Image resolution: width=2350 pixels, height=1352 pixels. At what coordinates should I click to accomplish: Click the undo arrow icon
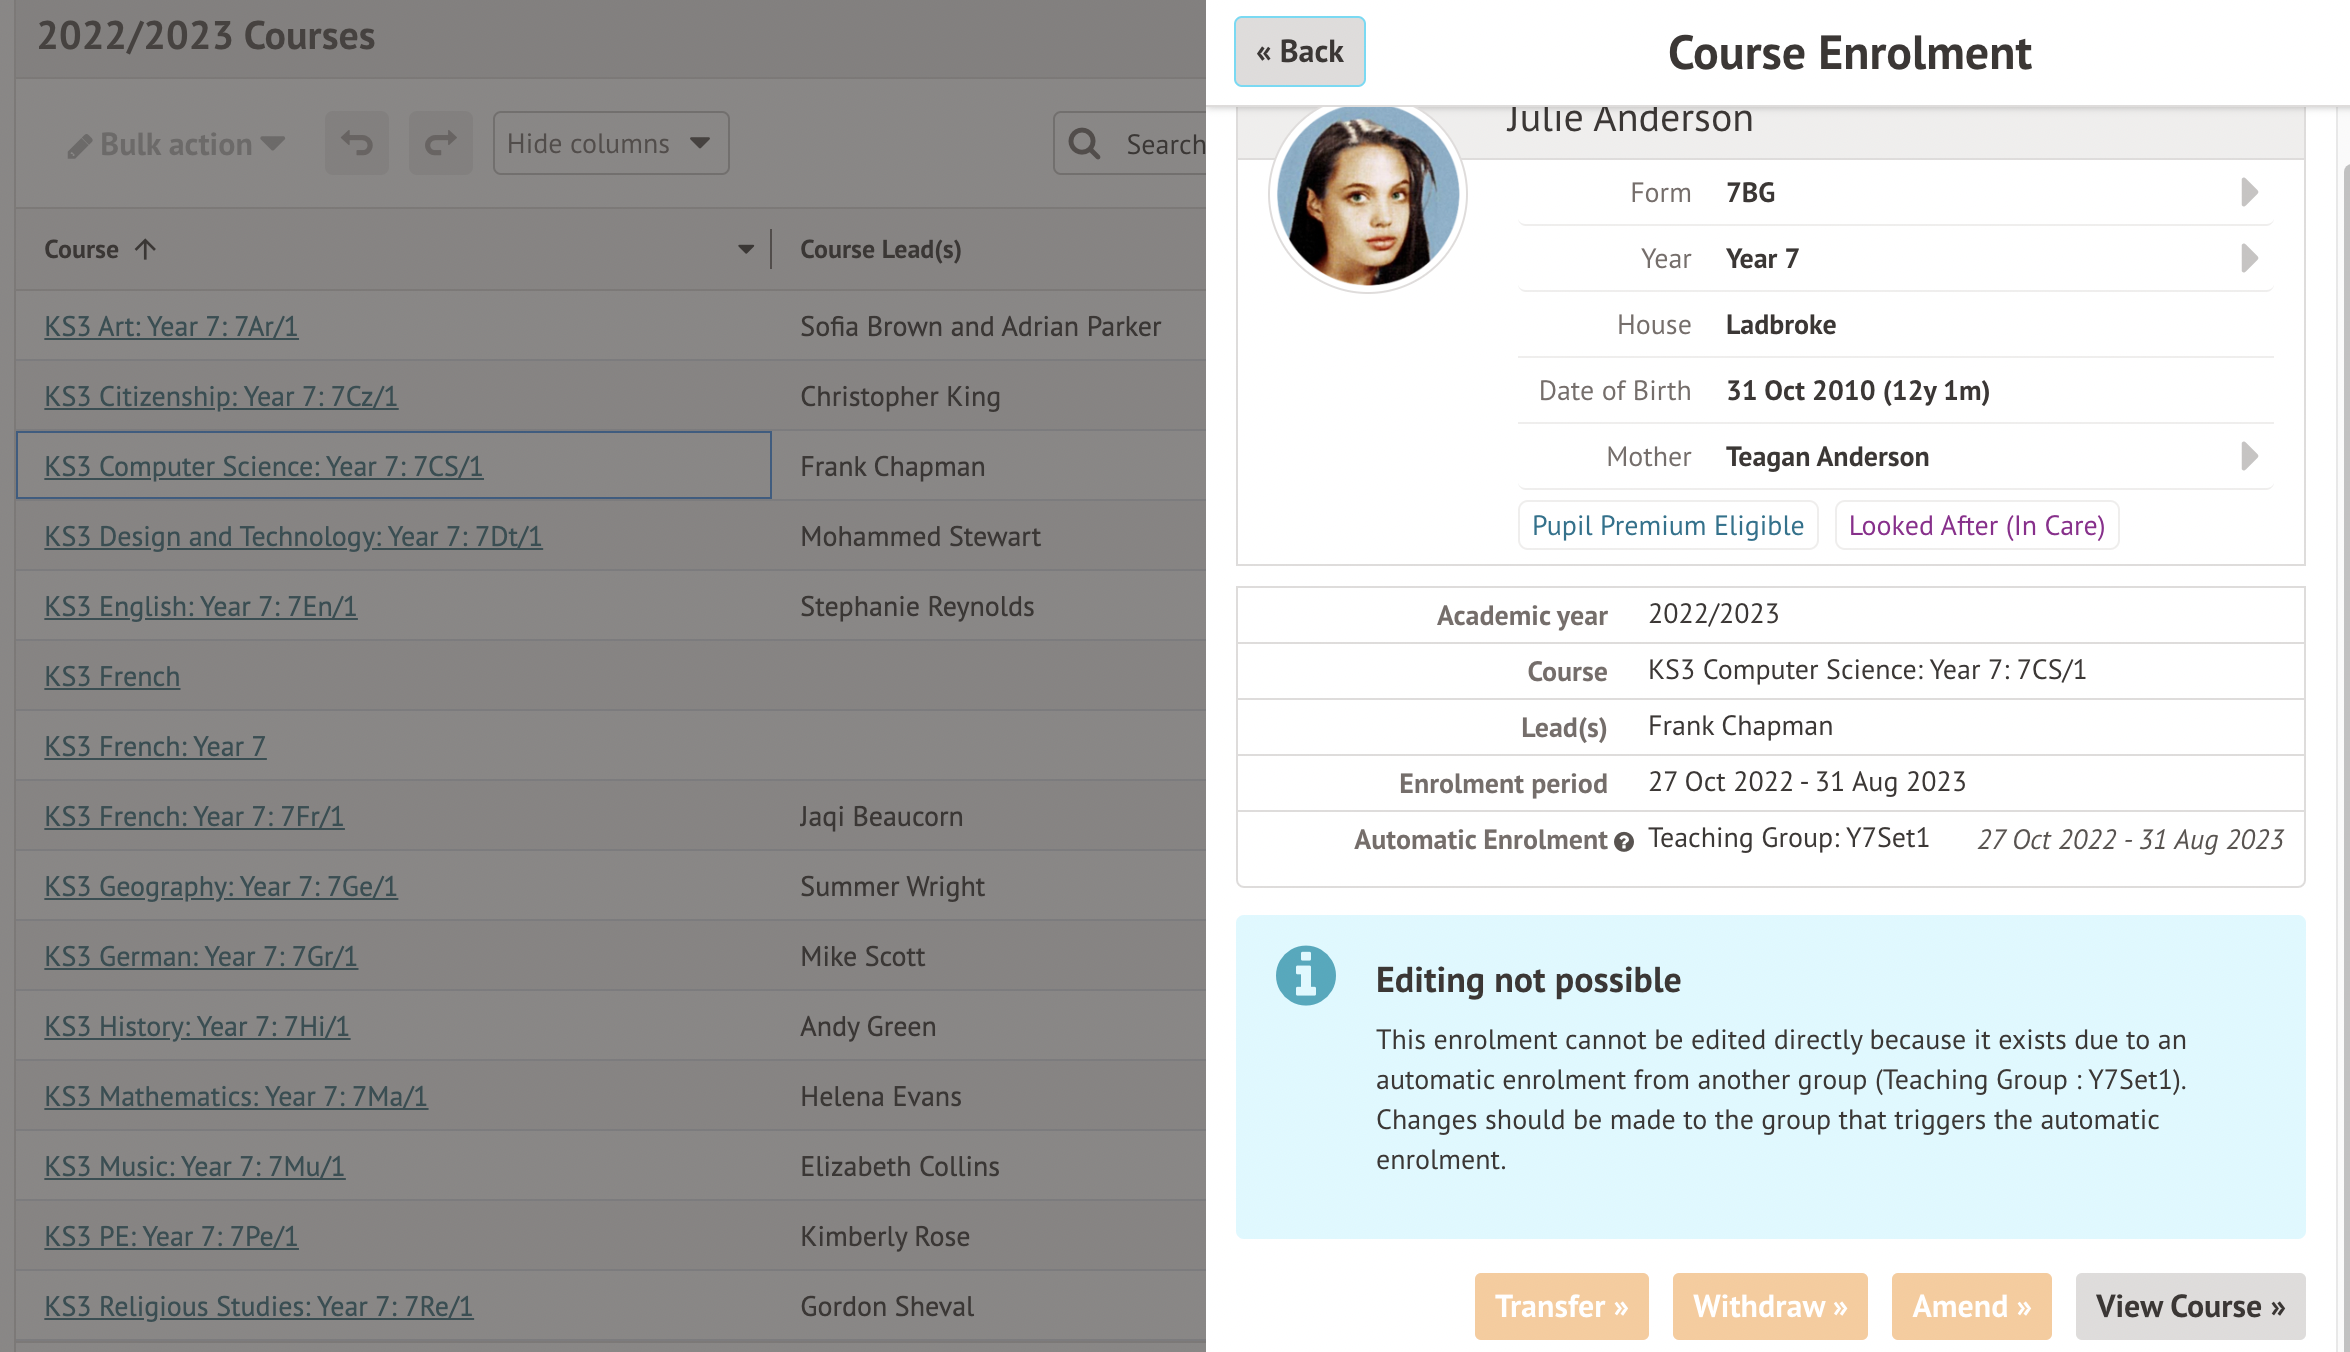(356, 144)
